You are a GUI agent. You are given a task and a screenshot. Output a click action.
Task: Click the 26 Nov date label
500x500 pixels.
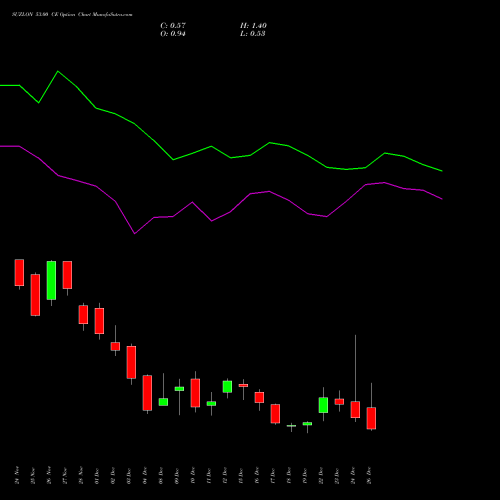[49, 475]
